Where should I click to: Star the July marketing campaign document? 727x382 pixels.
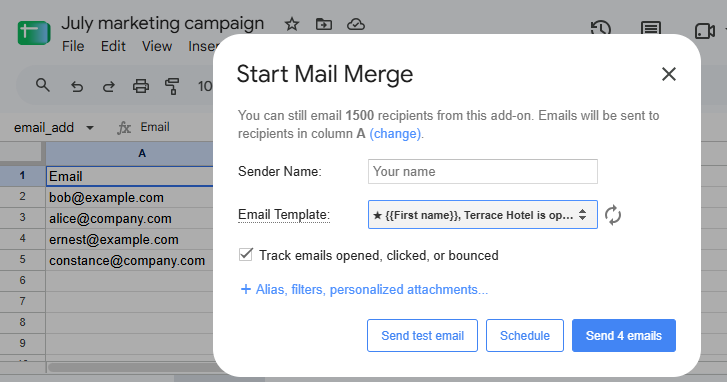(292, 24)
